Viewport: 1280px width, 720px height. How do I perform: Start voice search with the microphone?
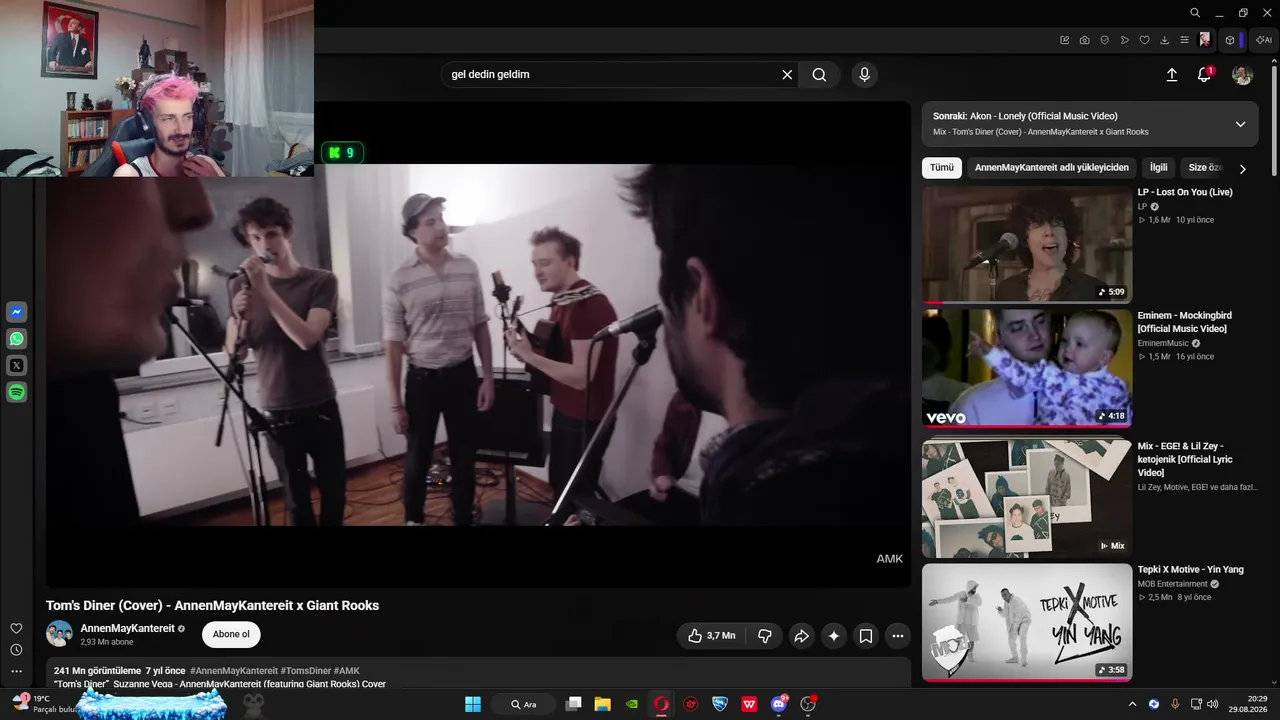coord(864,75)
